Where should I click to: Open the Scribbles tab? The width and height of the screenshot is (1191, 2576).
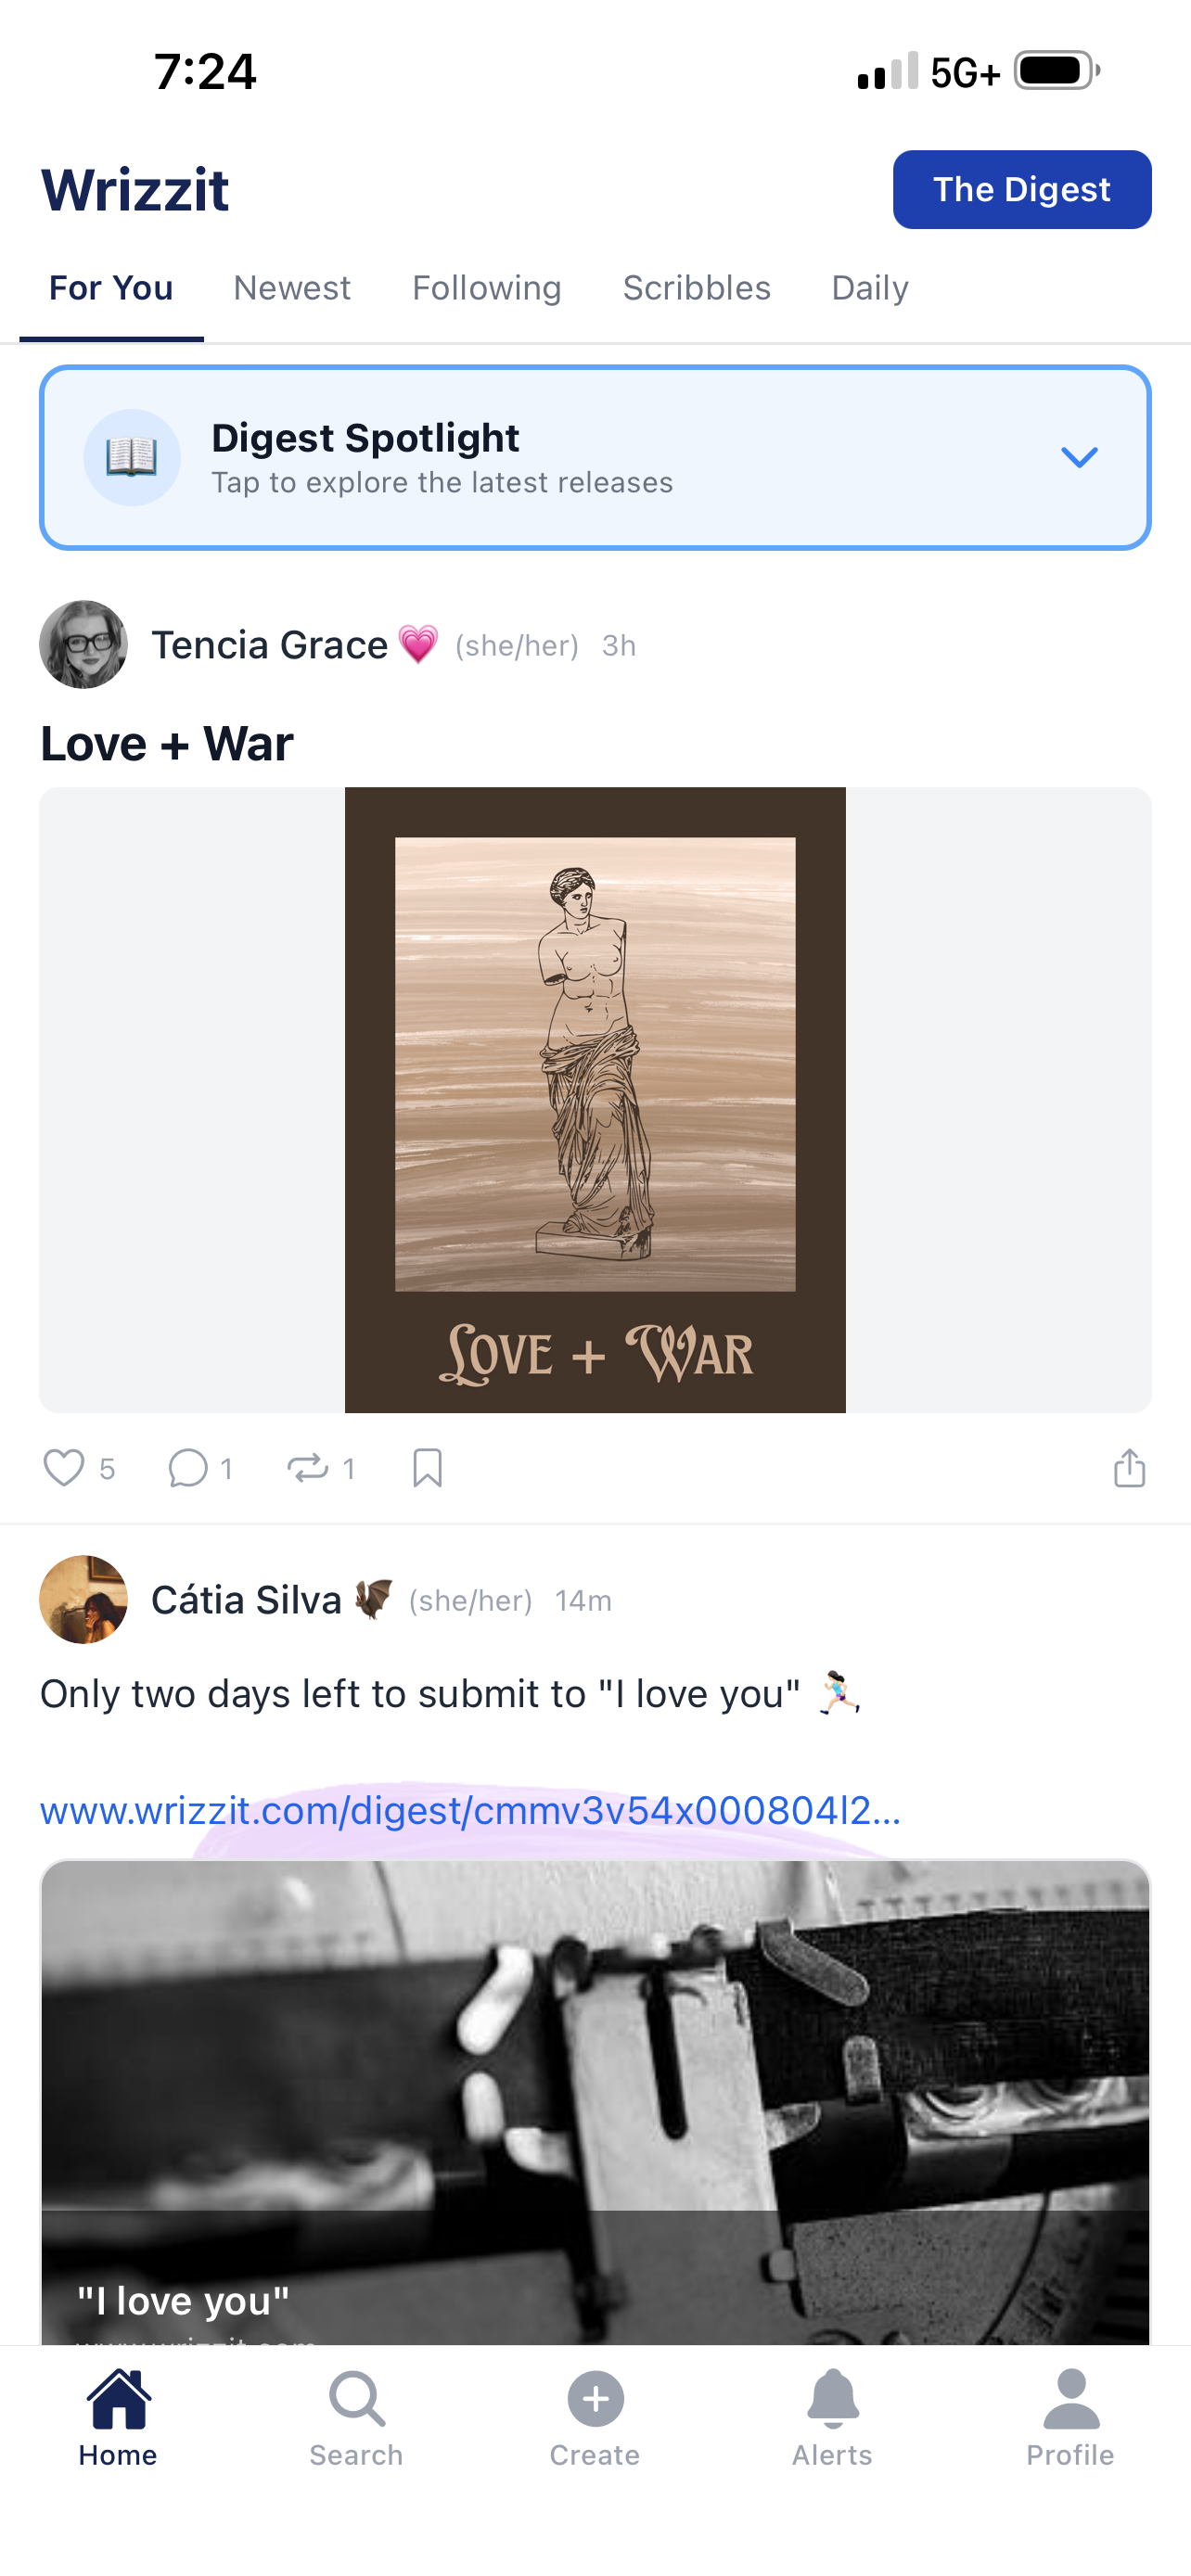(697, 288)
